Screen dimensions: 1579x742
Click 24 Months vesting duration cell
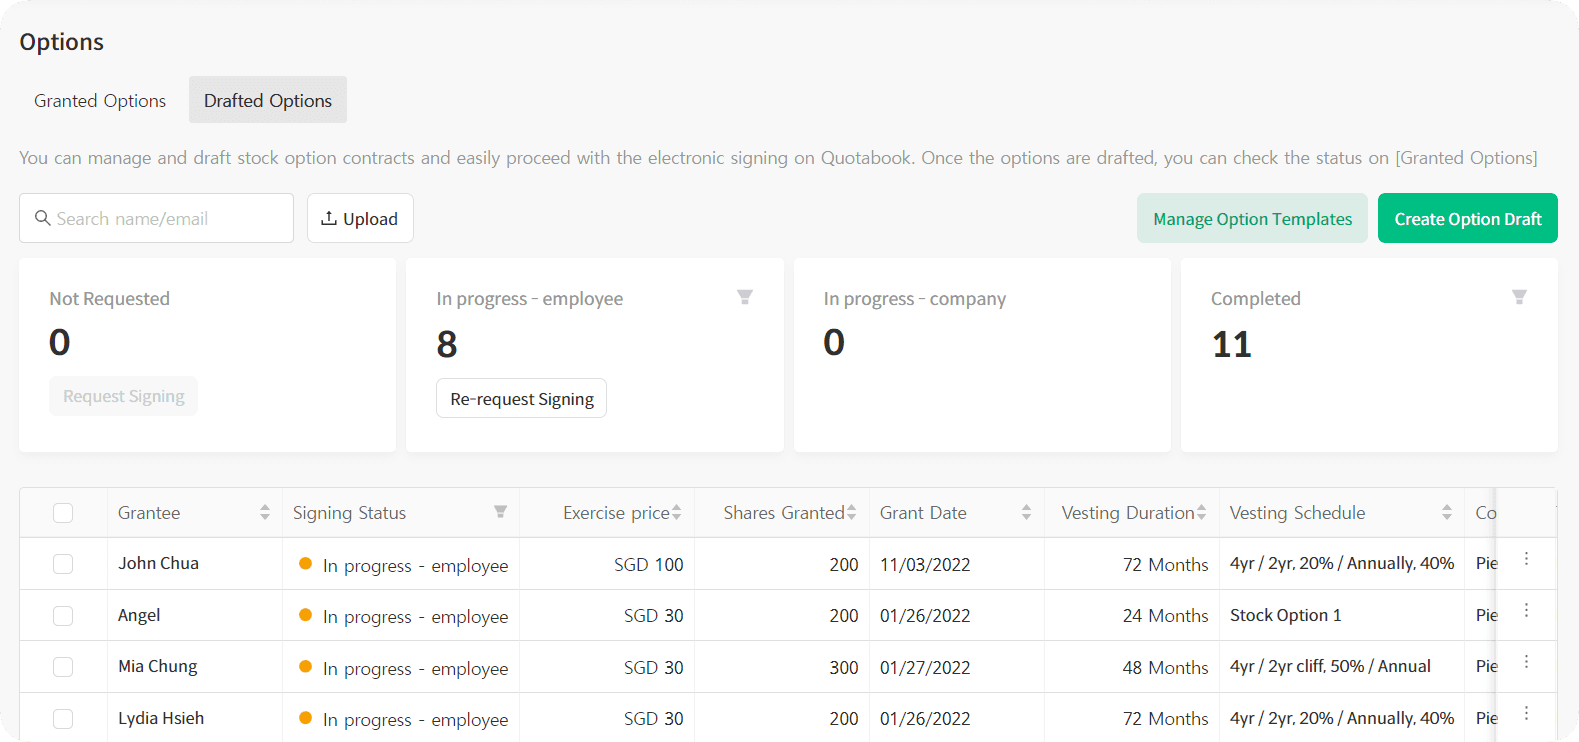(1165, 615)
